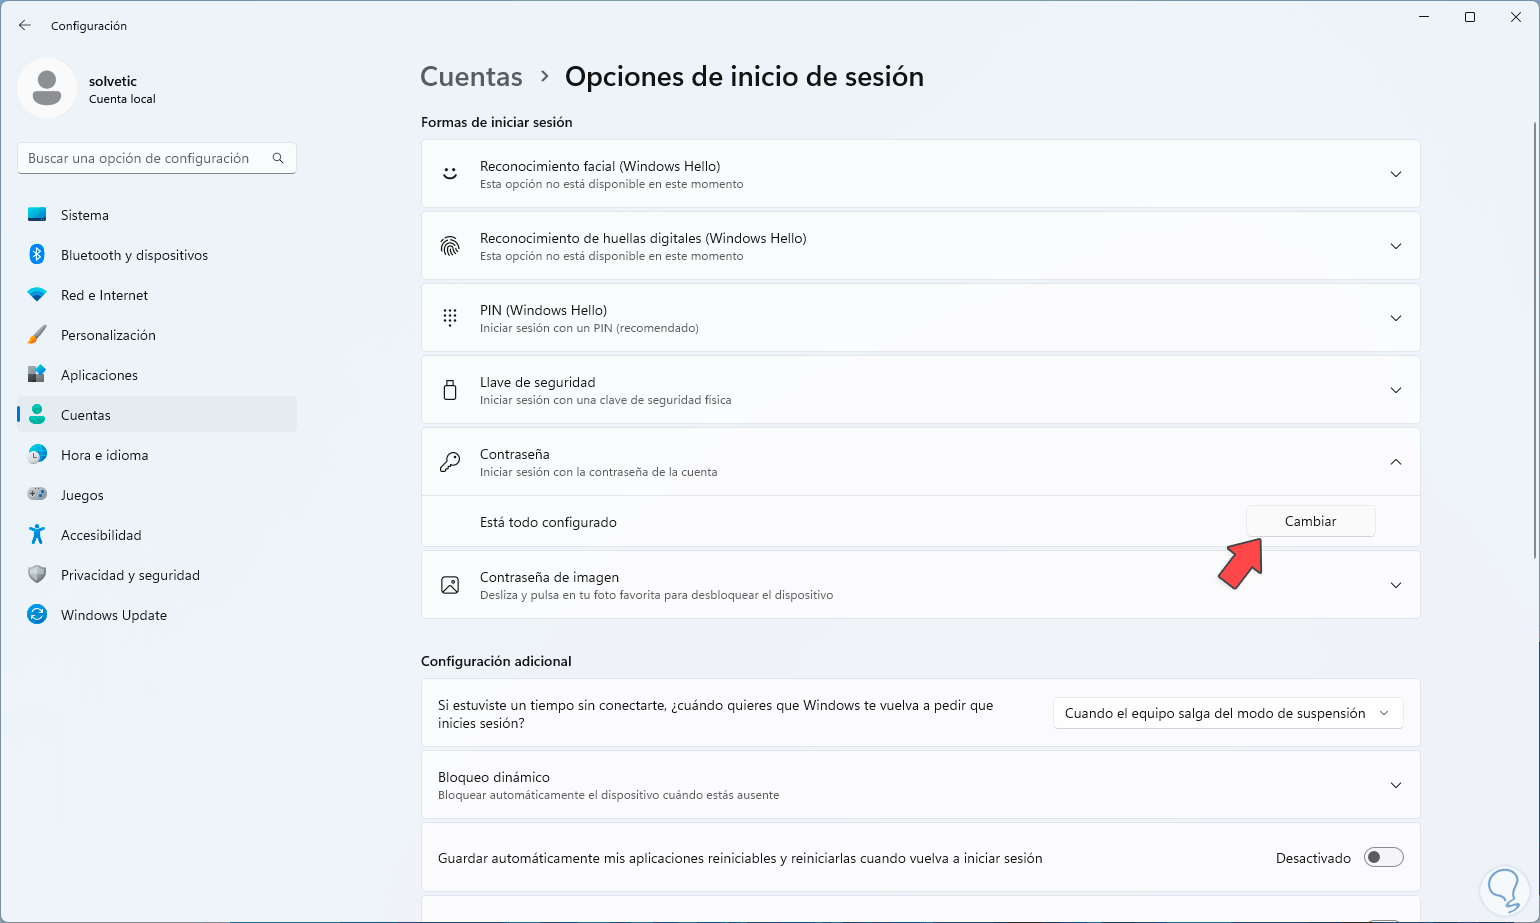Screen dimensions: 1540x923
Task: Minimize the Configuración window
Action: tap(1424, 17)
